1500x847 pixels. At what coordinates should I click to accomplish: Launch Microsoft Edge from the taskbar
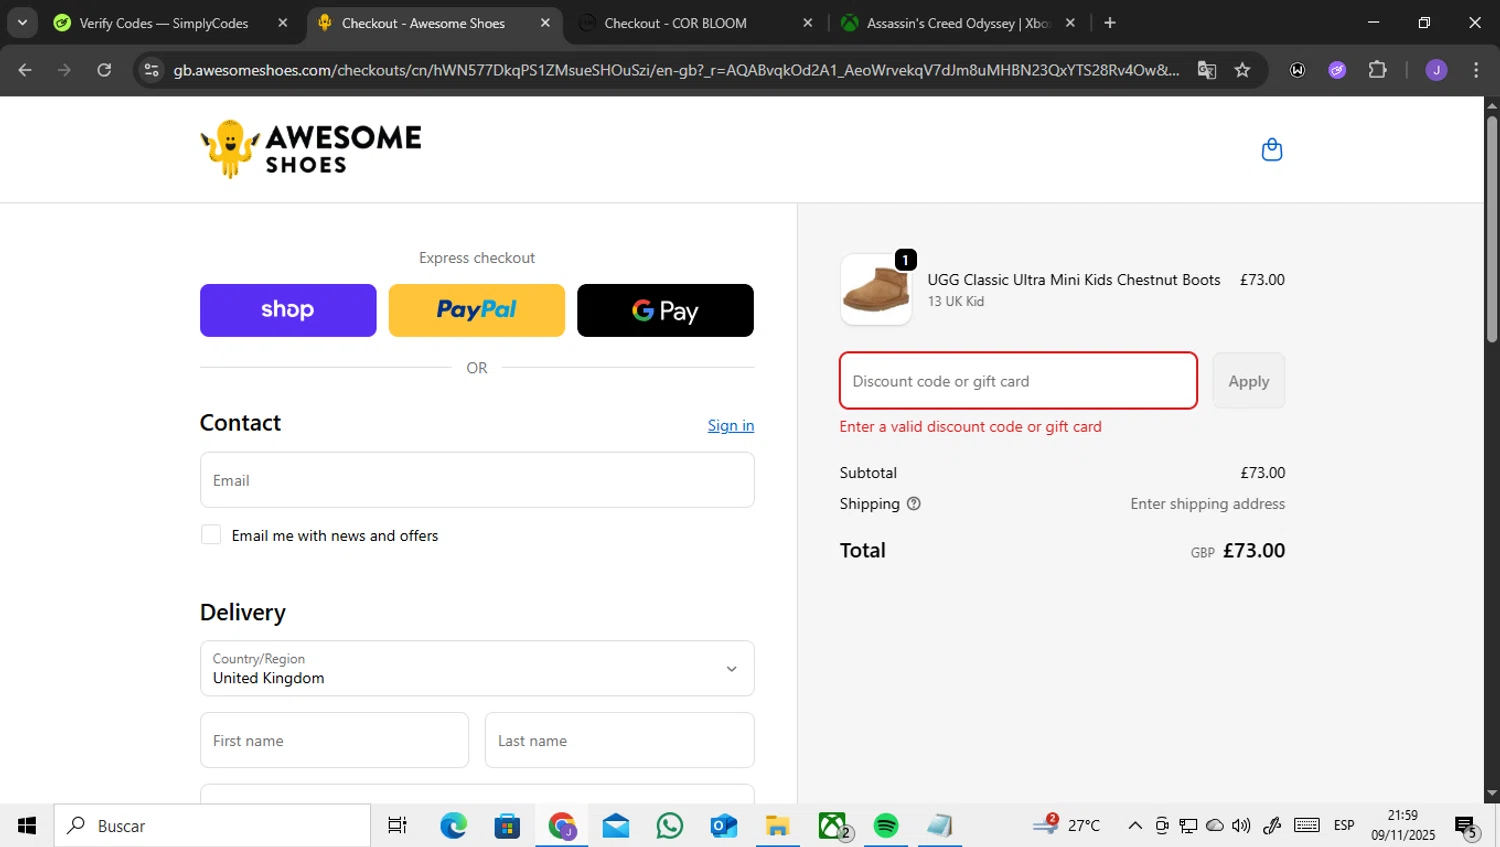tap(453, 826)
